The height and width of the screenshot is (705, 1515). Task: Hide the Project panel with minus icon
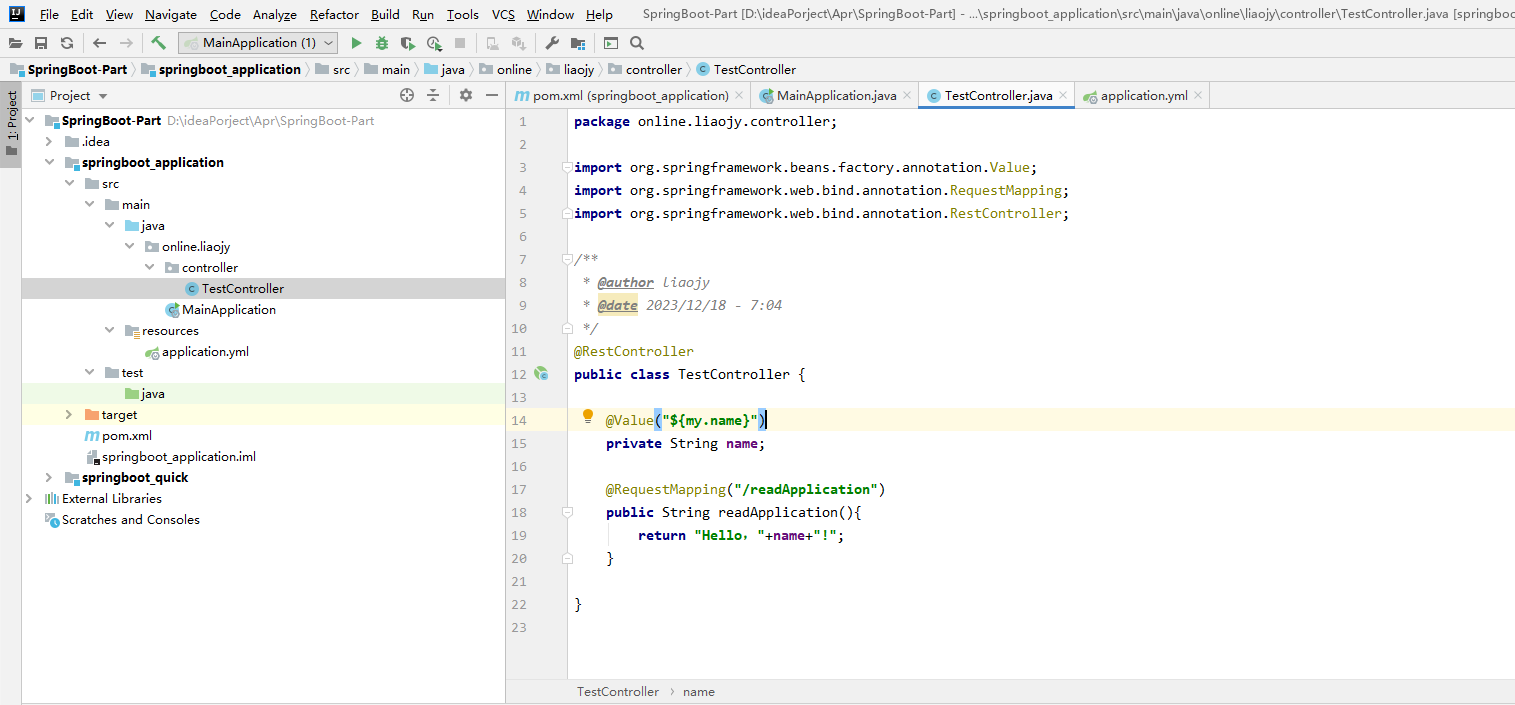492,95
